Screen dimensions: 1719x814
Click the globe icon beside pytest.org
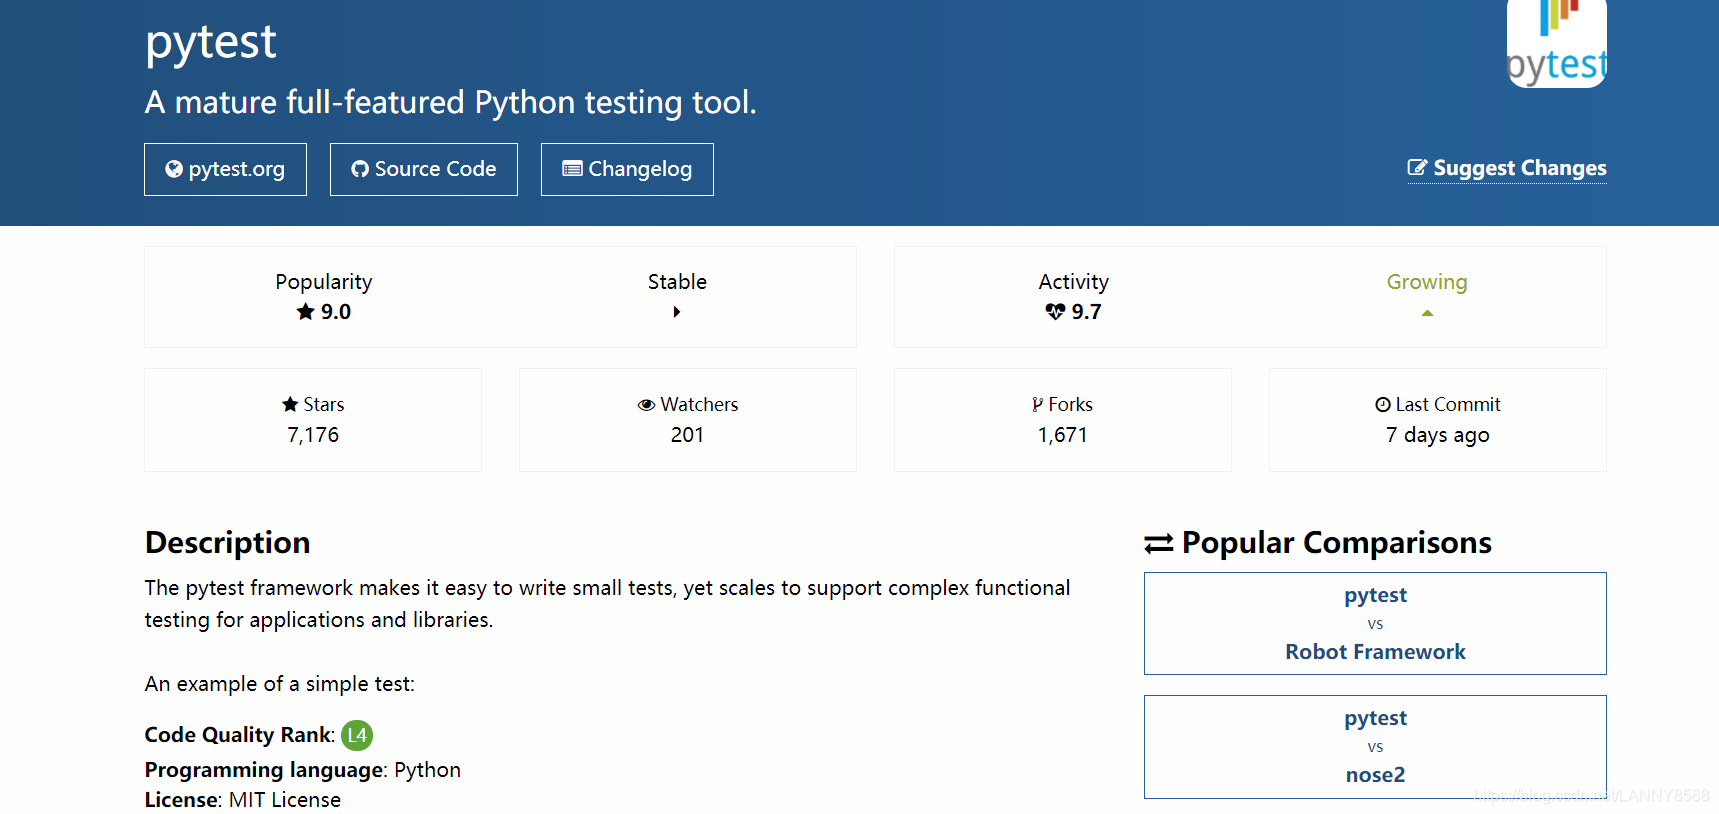pos(174,169)
